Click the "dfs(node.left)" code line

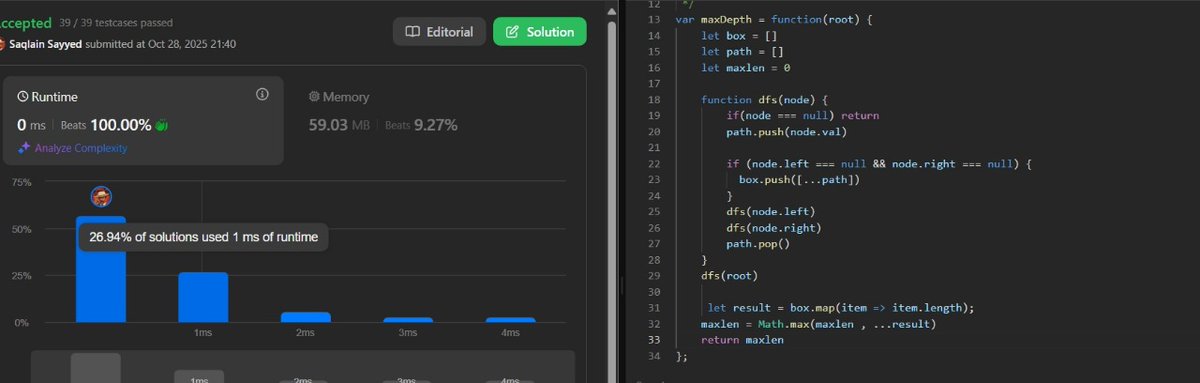point(771,212)
